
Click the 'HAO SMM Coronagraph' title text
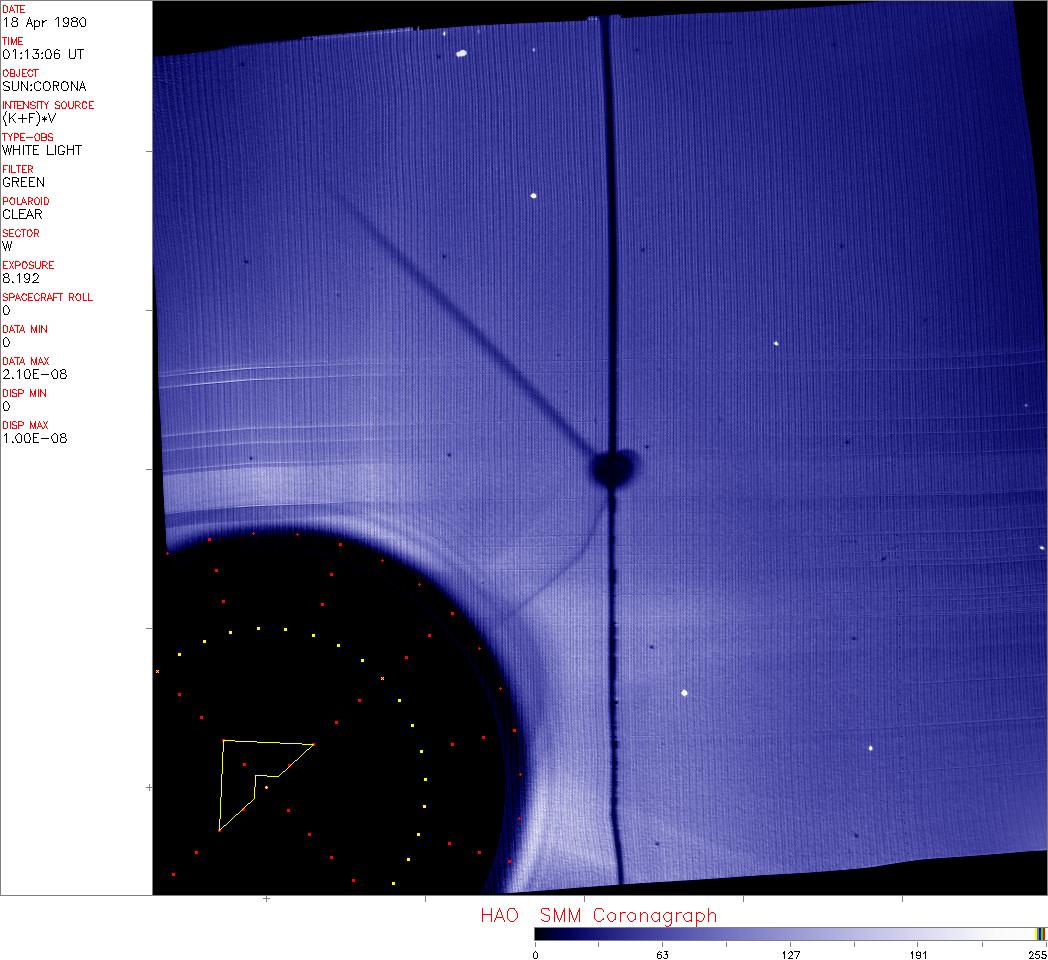[x=598, y=915]
